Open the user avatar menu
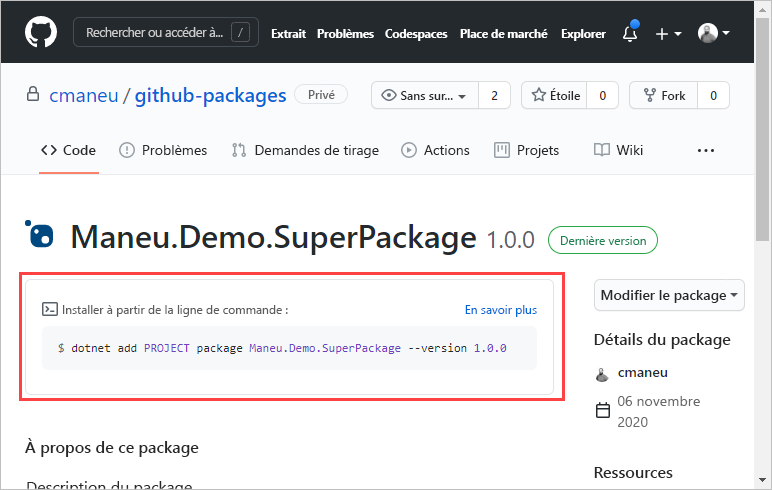The height and width of the screenshot is (490, 772). (x=713, y=33)
